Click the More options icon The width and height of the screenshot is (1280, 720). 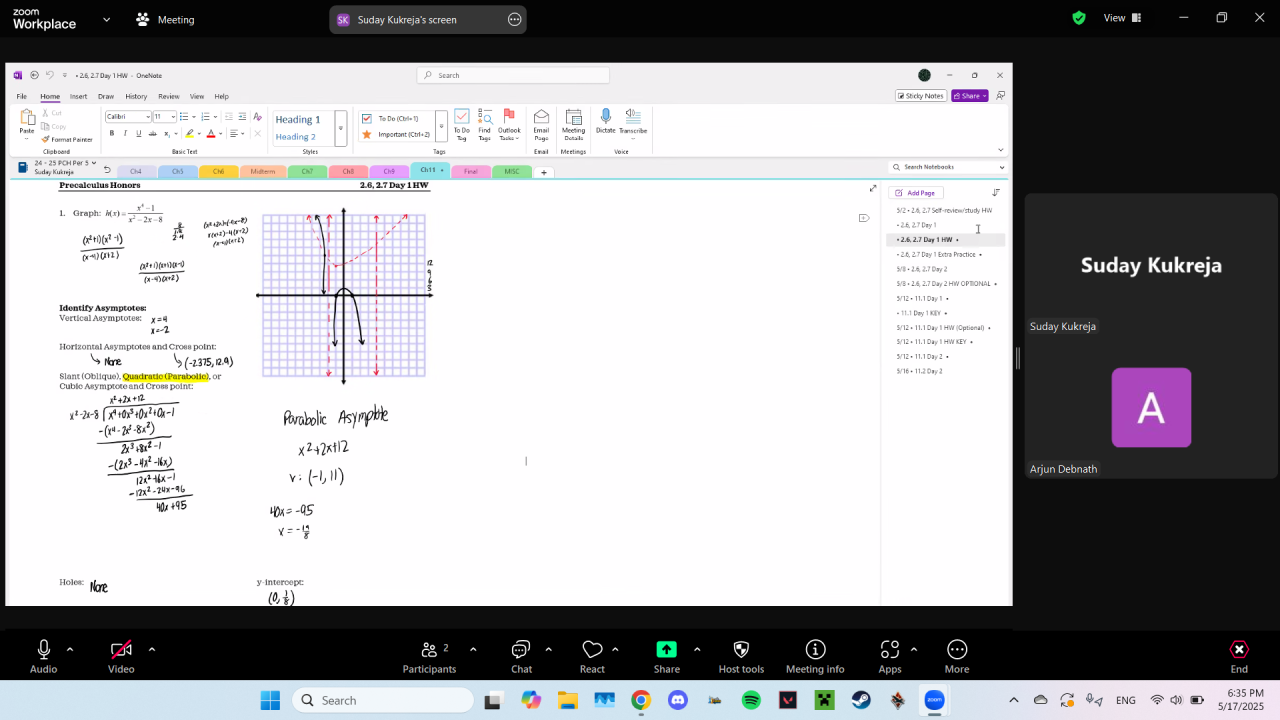point(957,656)
